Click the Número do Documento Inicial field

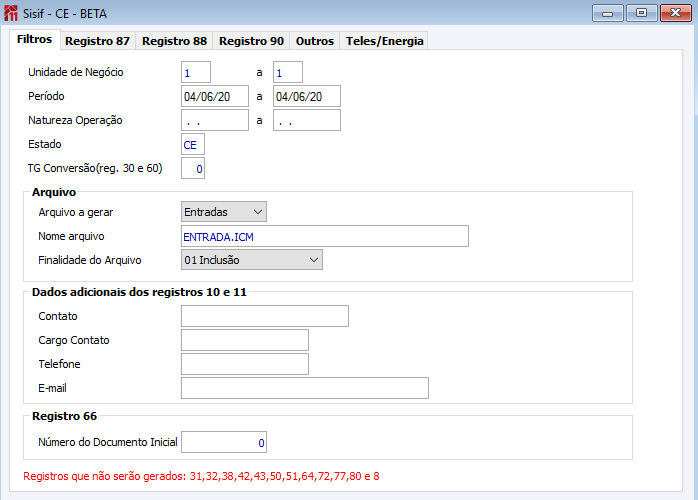click(x=224, y=442)
